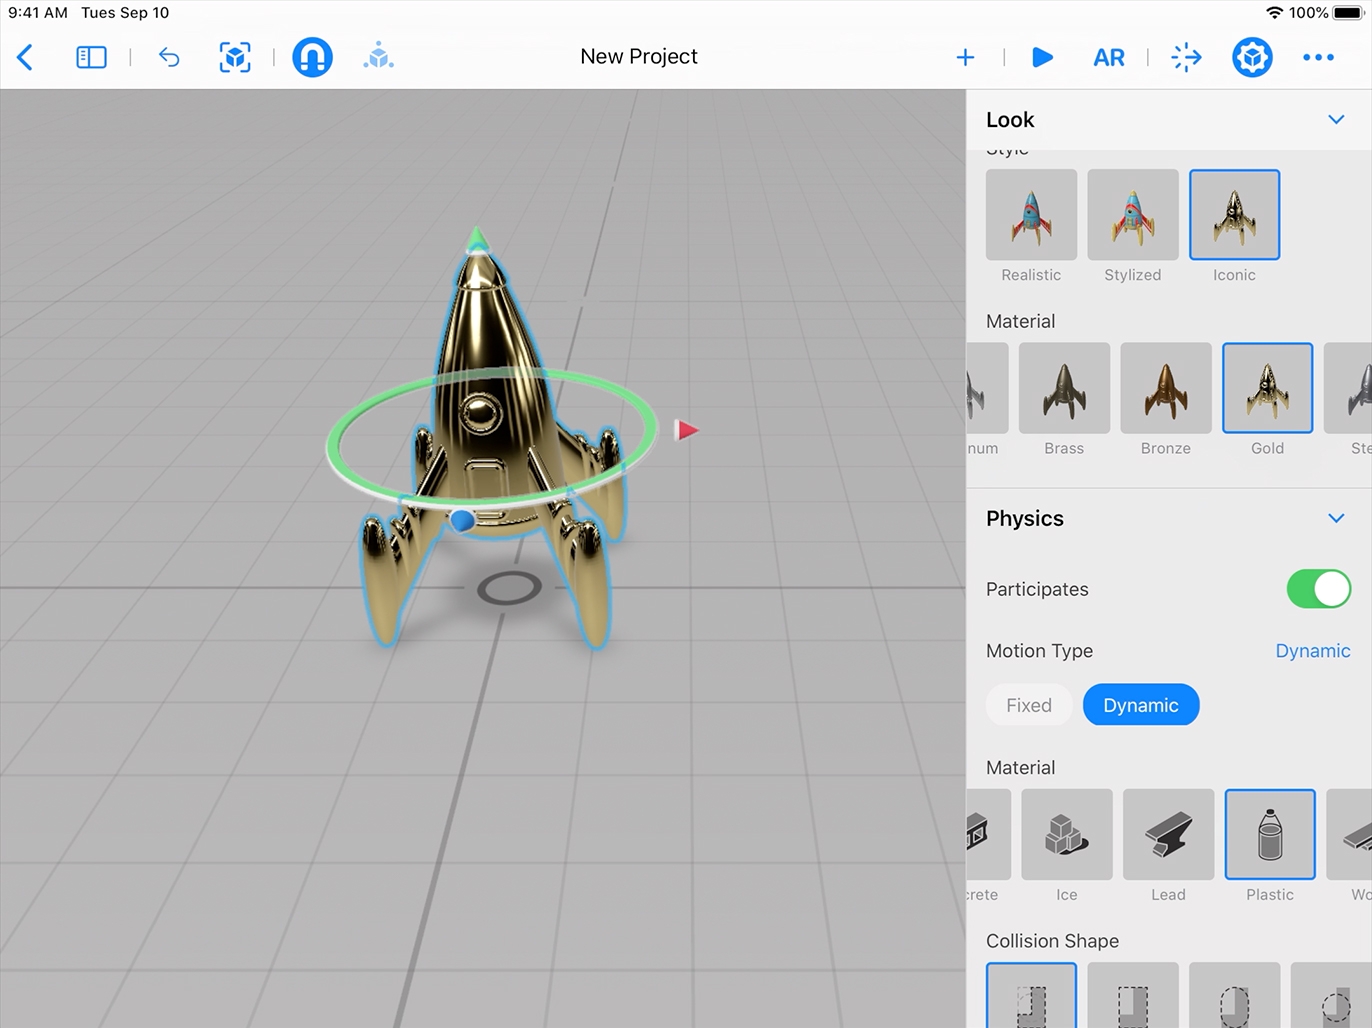Undo the last action
Viewport: 1372px width, 1028px height.
[169, 57]
